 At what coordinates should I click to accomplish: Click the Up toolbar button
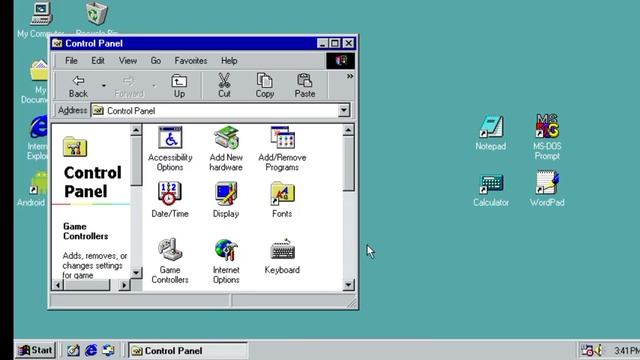(179, 86)
